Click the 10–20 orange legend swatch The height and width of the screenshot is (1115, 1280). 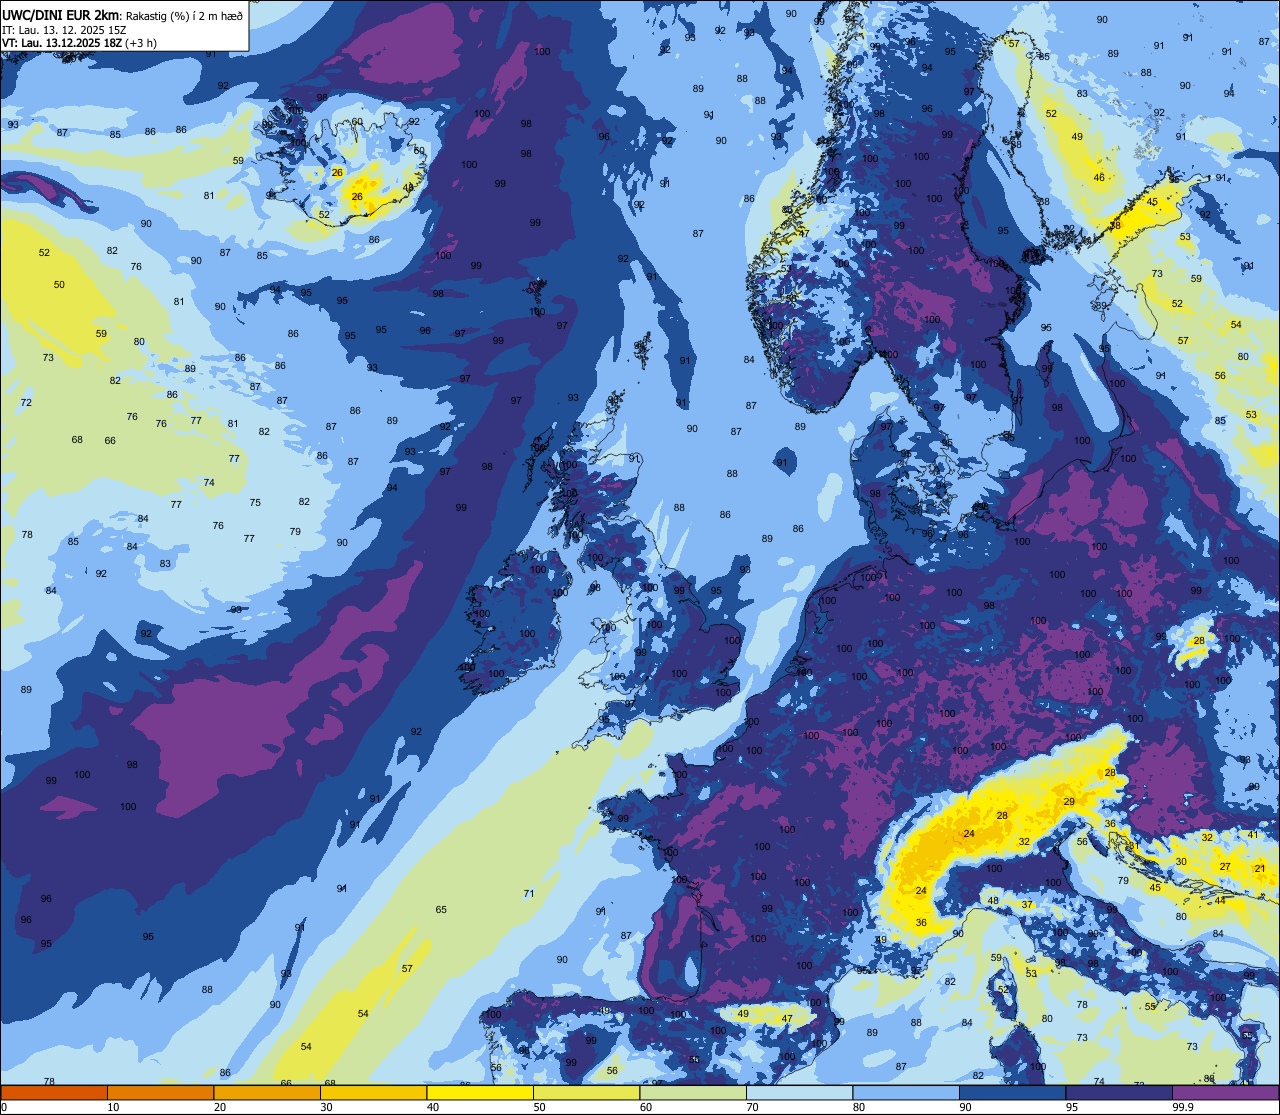160,1093
